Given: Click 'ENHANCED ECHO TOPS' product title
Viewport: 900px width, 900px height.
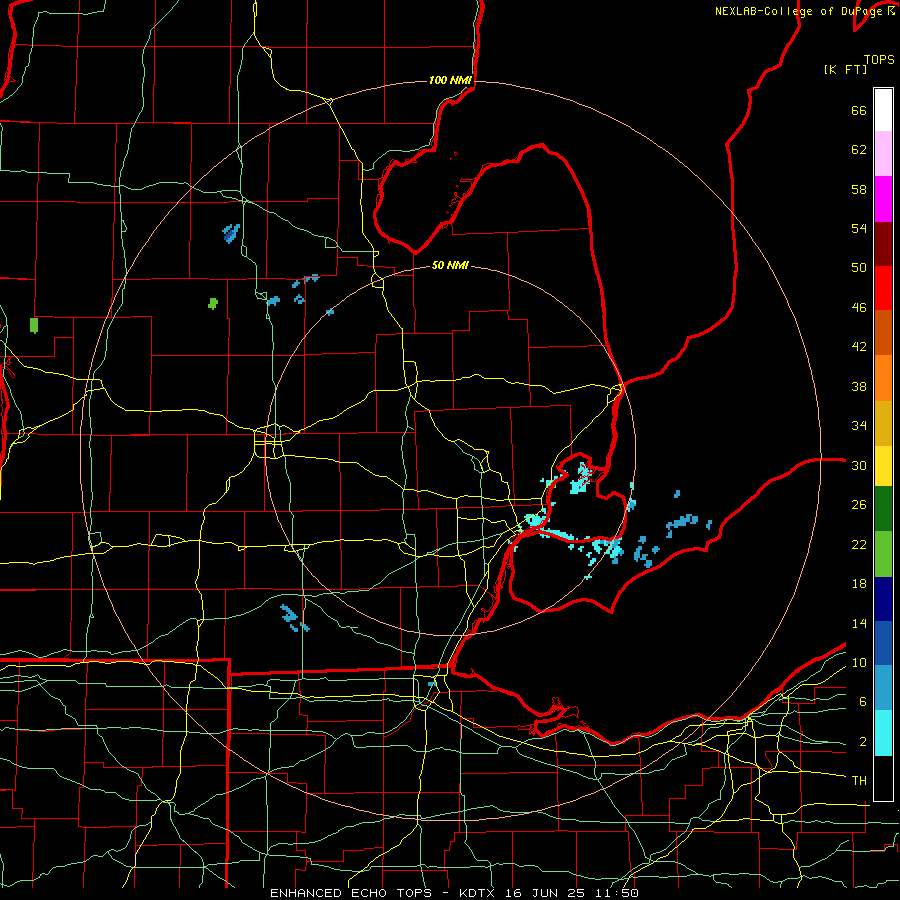Looking at the screenshot, I should point(351,893).
